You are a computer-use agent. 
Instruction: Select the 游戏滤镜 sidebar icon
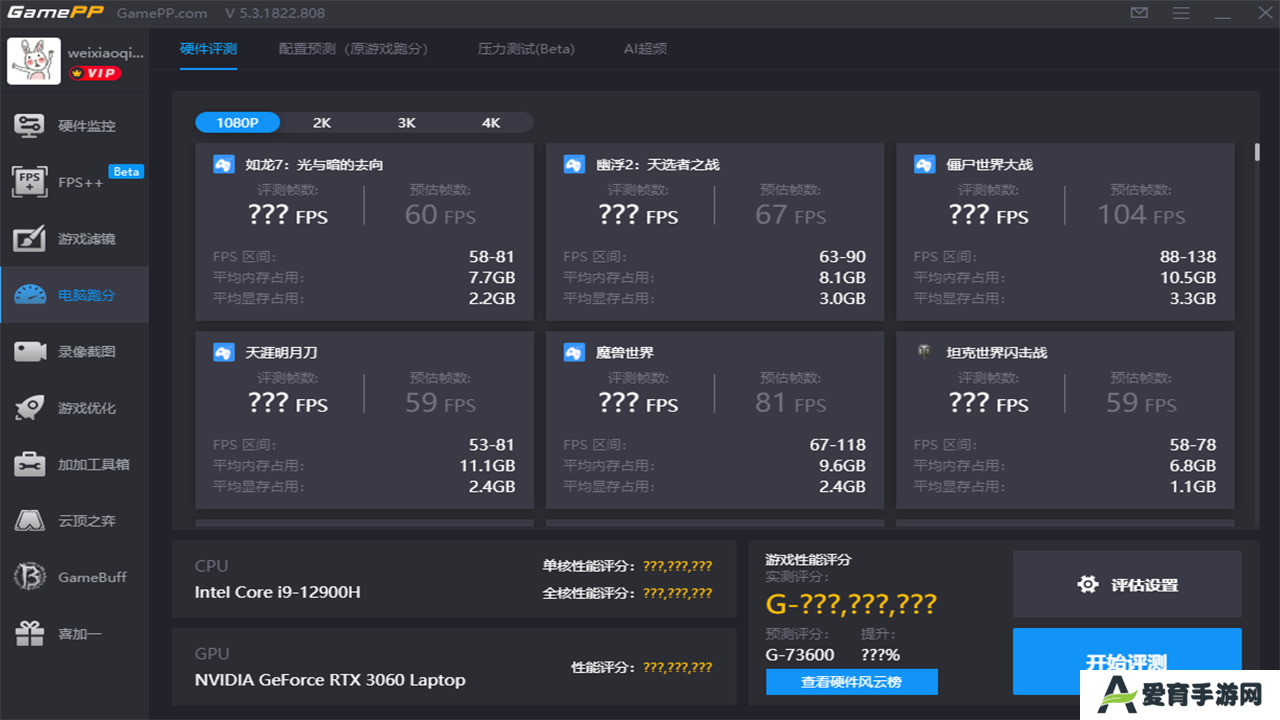tap(29, 239)
